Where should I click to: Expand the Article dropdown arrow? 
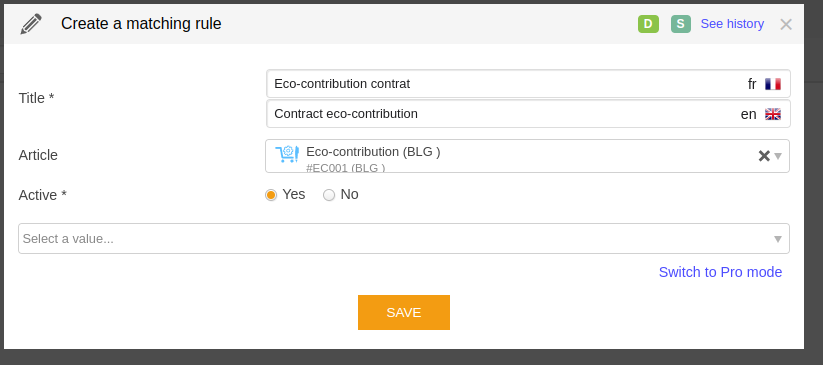coord(778,156)
